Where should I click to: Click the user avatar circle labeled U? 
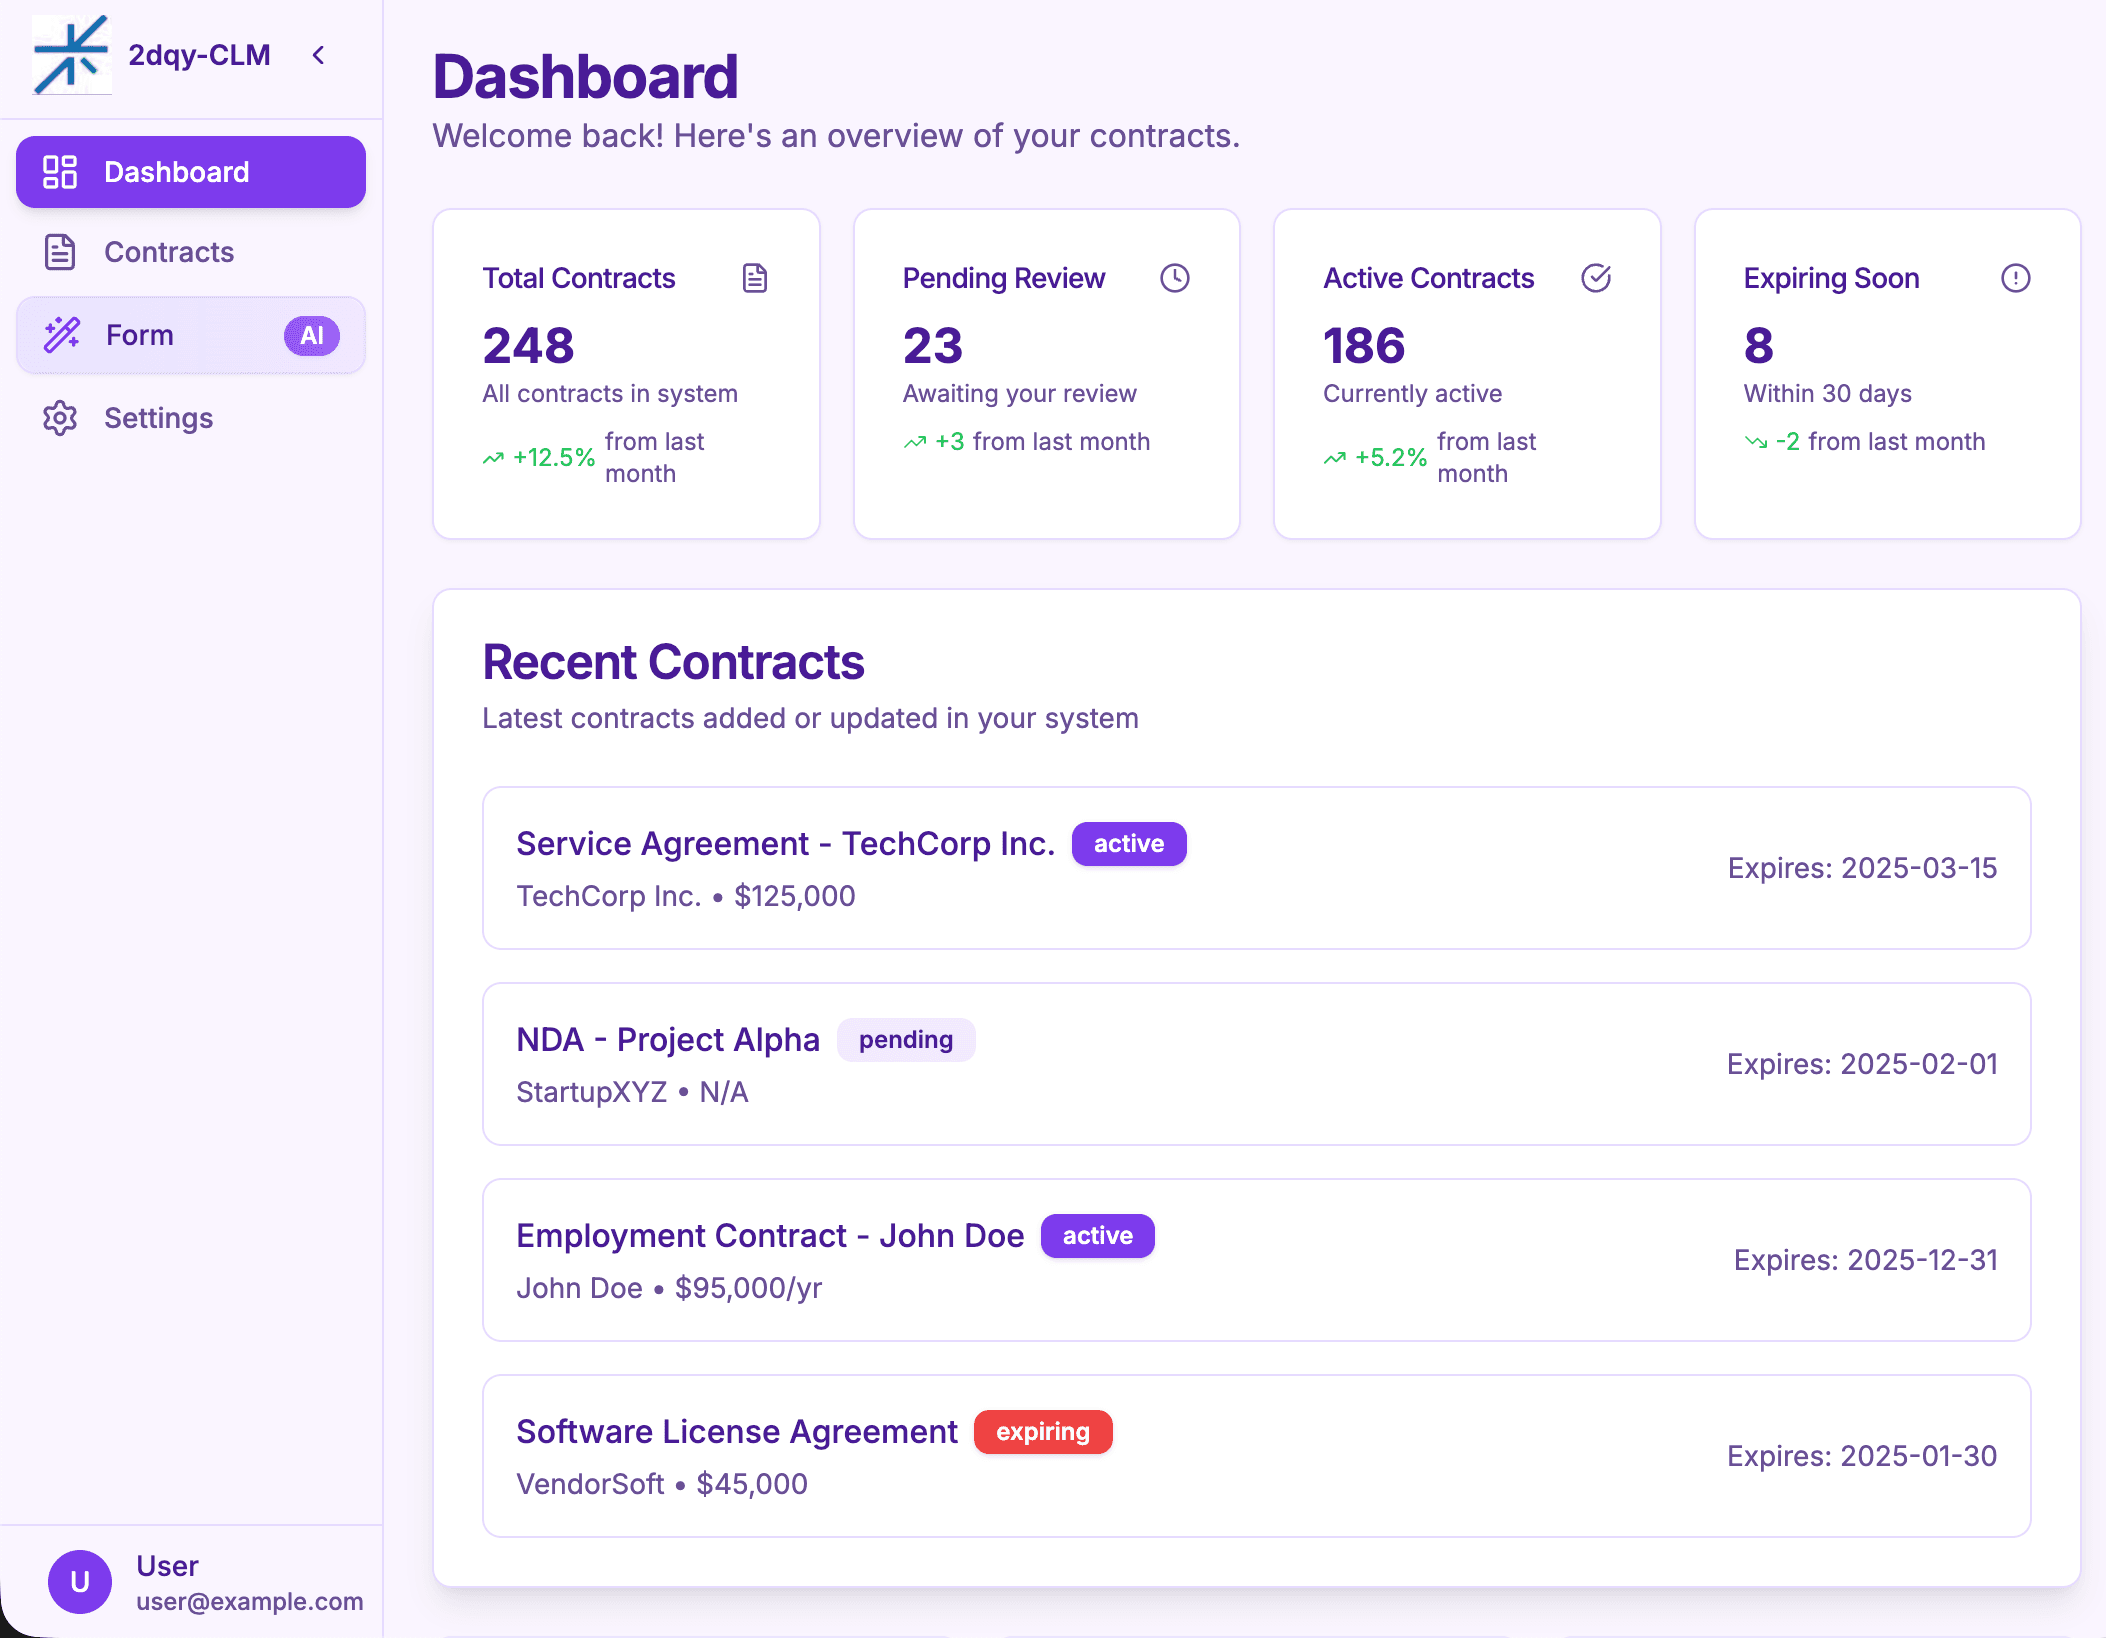coord(80,1582)
